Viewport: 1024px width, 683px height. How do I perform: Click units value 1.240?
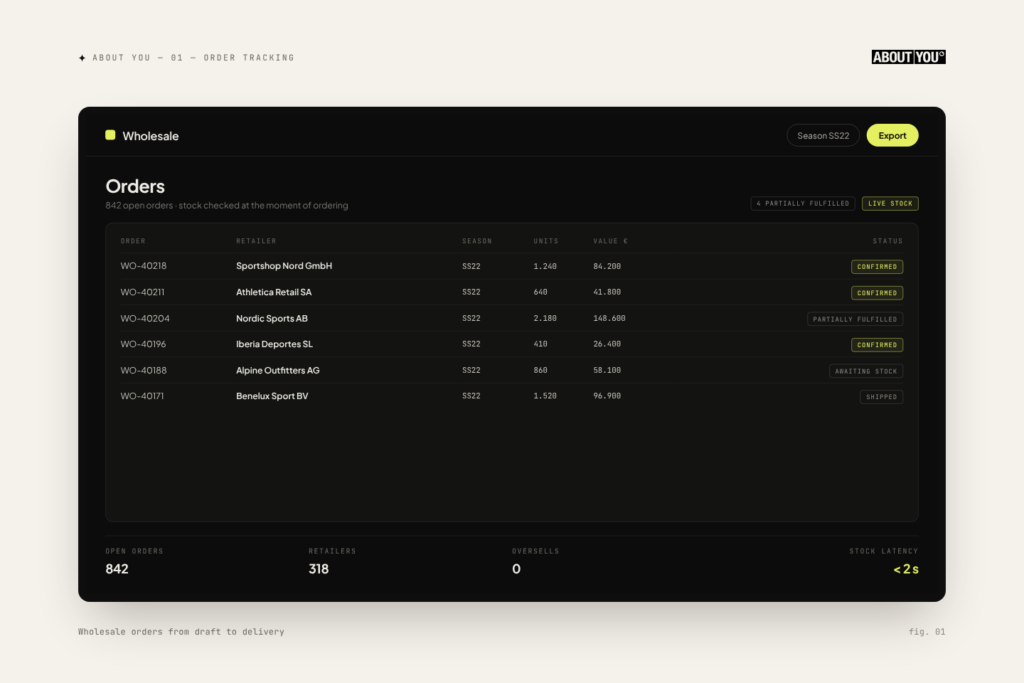click(545, 266)
